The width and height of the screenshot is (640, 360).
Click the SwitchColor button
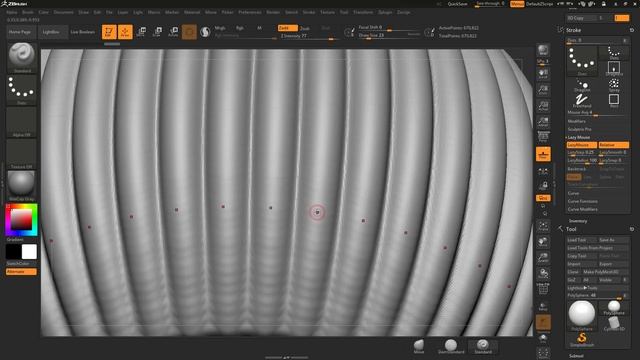coord(18,264)
